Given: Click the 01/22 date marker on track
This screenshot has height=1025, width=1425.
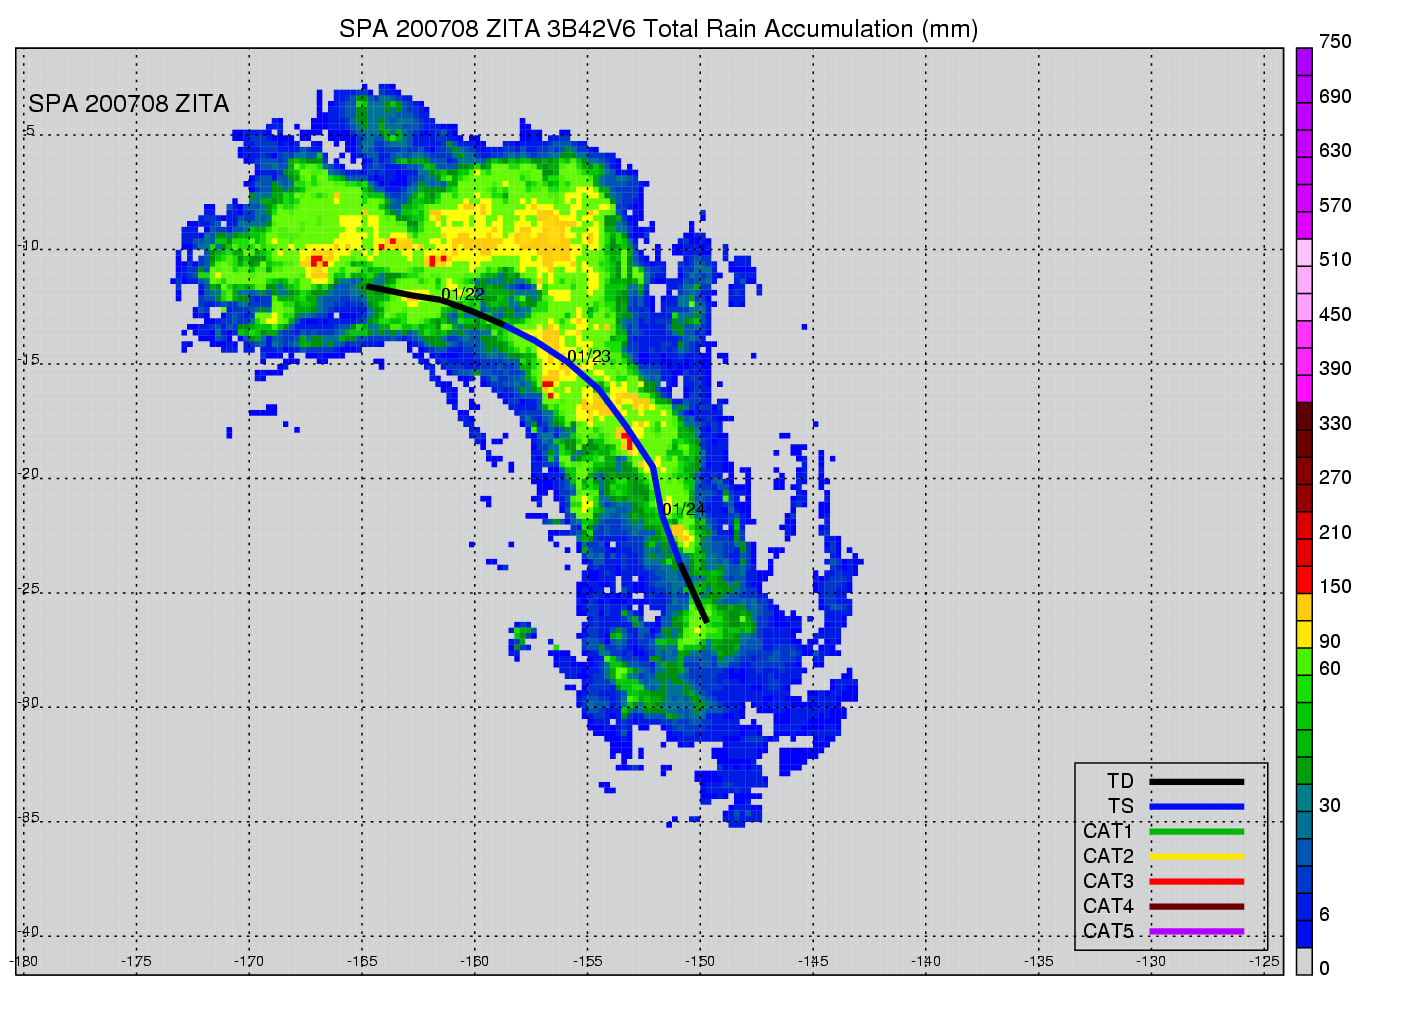Looking at the screenshot, I should (x=463, y=294).
